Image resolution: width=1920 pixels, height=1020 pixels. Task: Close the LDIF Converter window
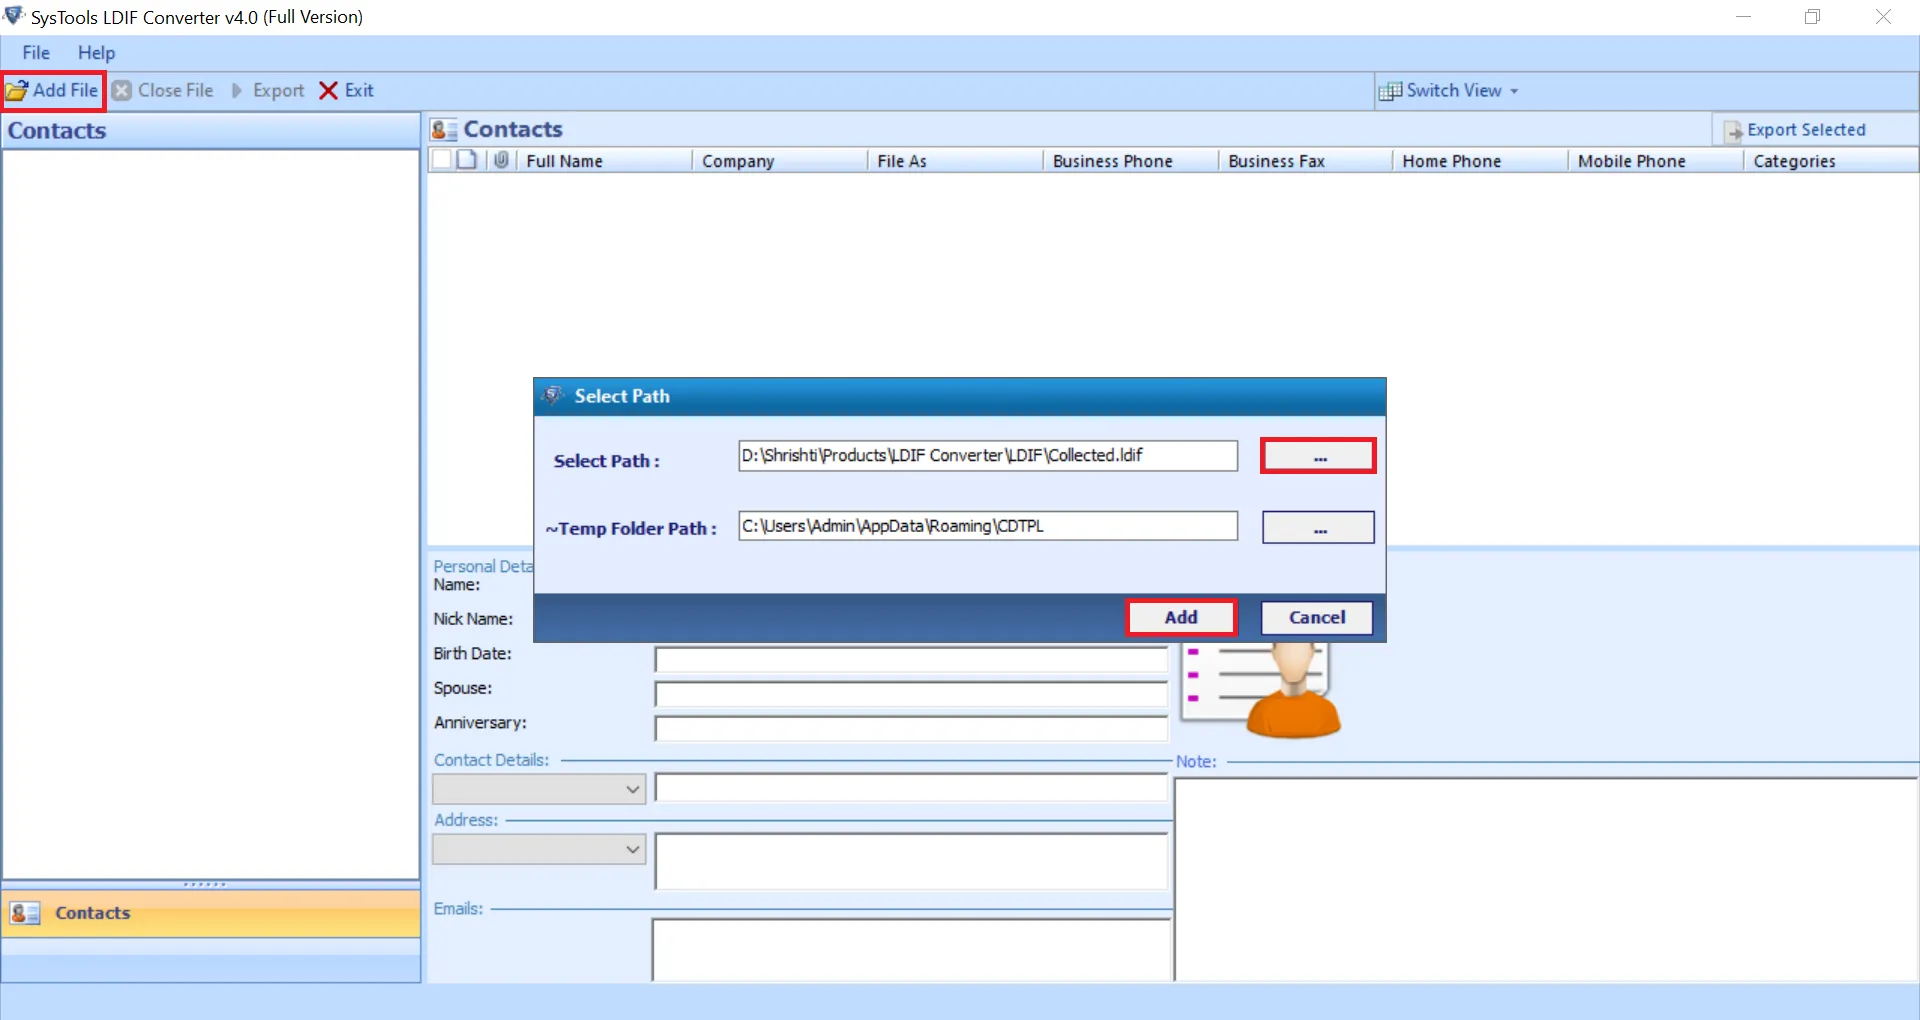[1883, 17]
